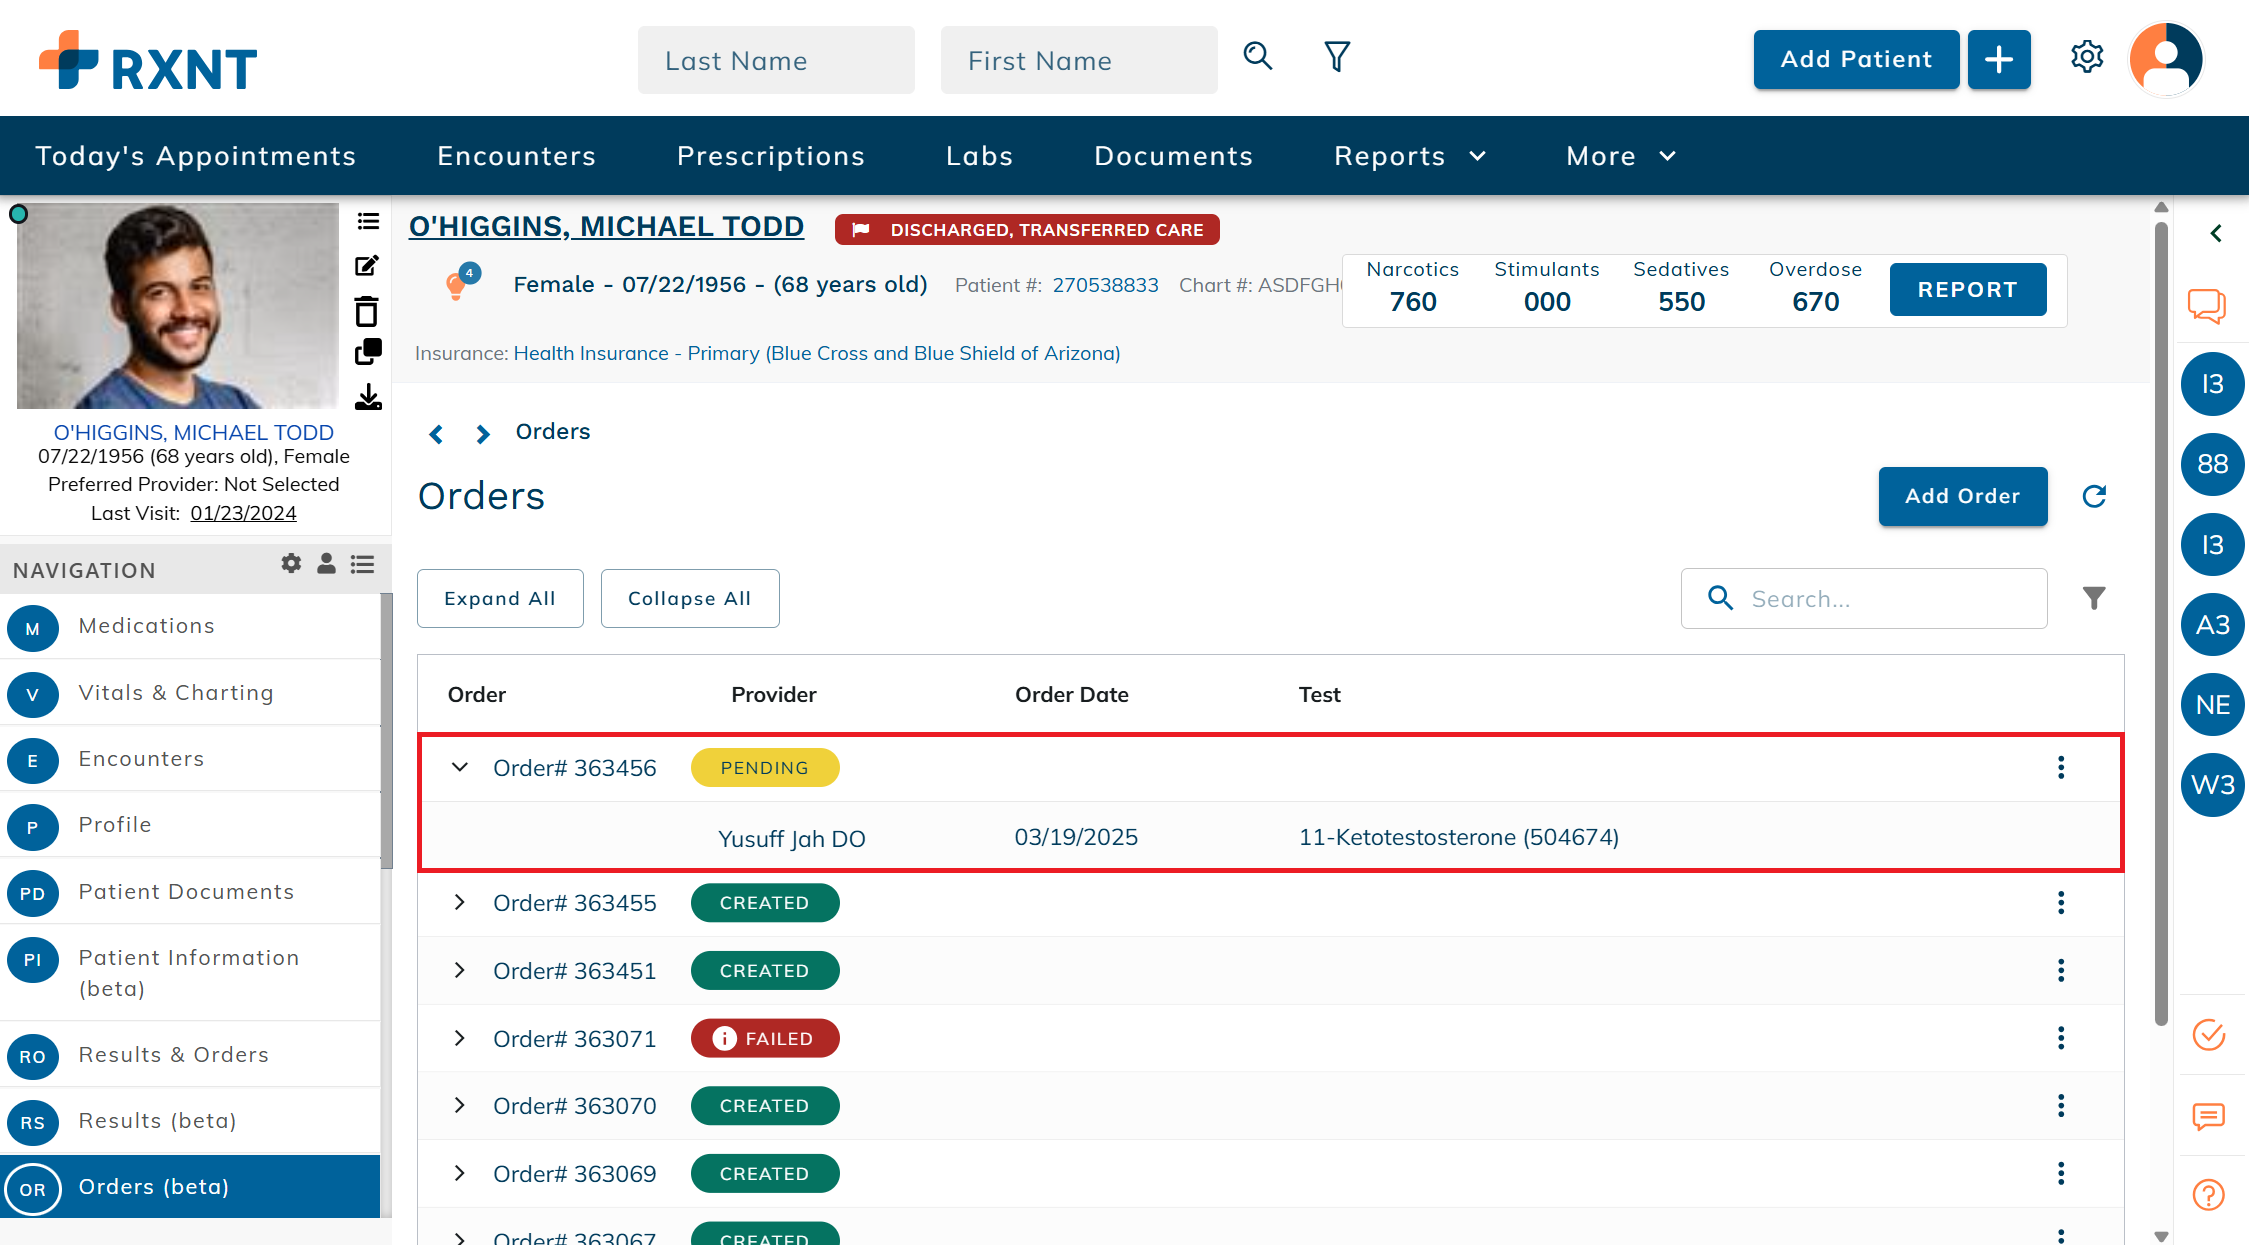Click the REPORT button
Screen dimensions: 2249x1245
pos(1967,290)
